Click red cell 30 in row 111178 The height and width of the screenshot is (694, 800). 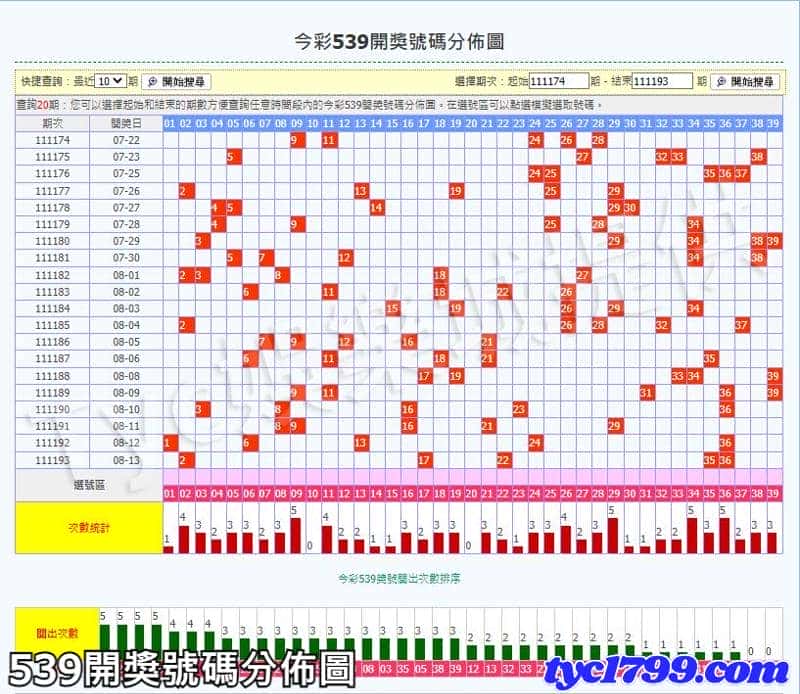(x=630, y=208)
